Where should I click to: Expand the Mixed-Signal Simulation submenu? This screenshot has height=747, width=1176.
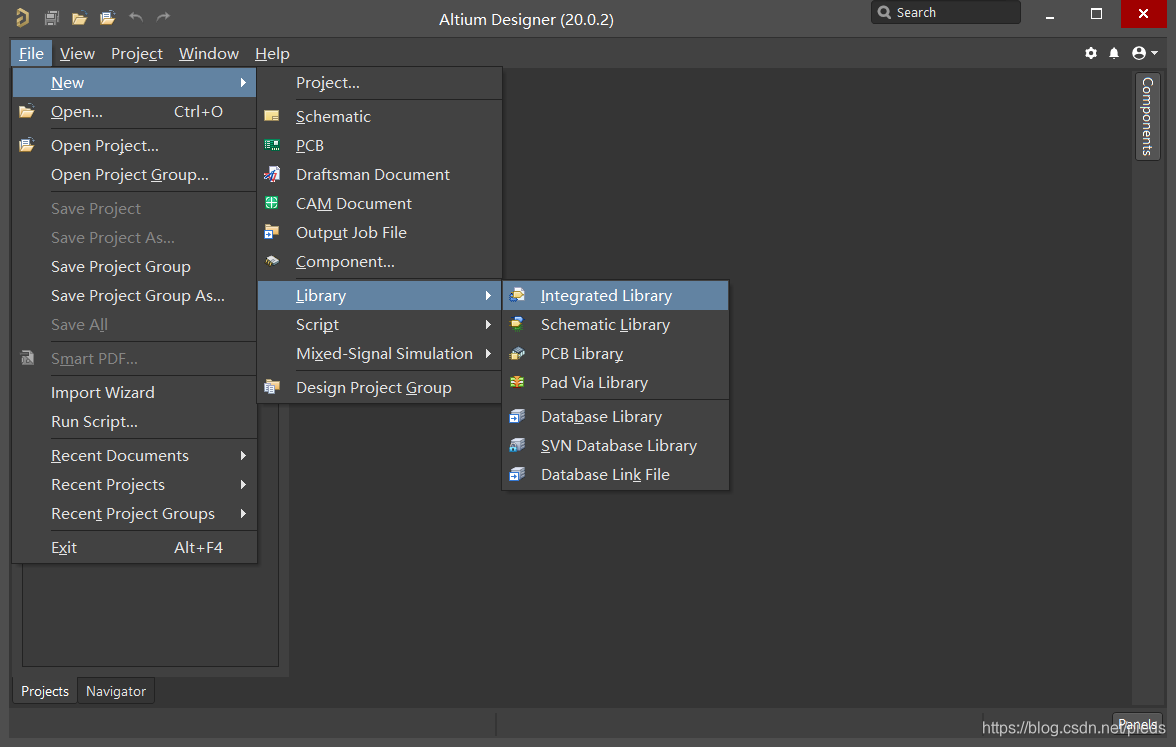[384, 353]
